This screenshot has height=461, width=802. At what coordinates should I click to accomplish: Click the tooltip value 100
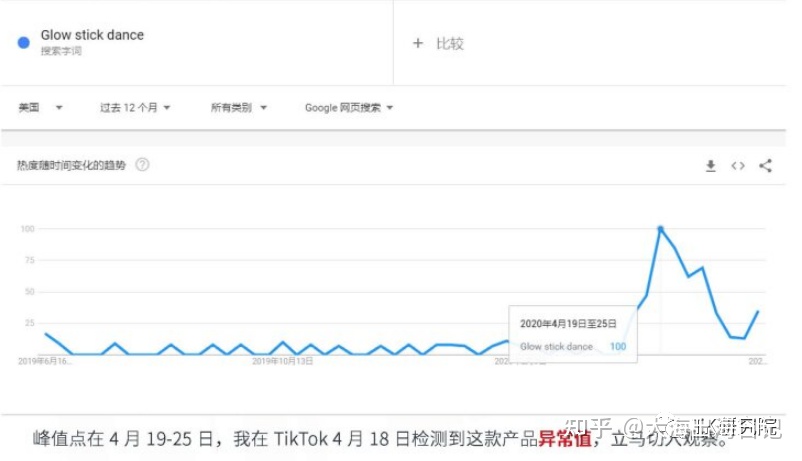click(618, 346)
